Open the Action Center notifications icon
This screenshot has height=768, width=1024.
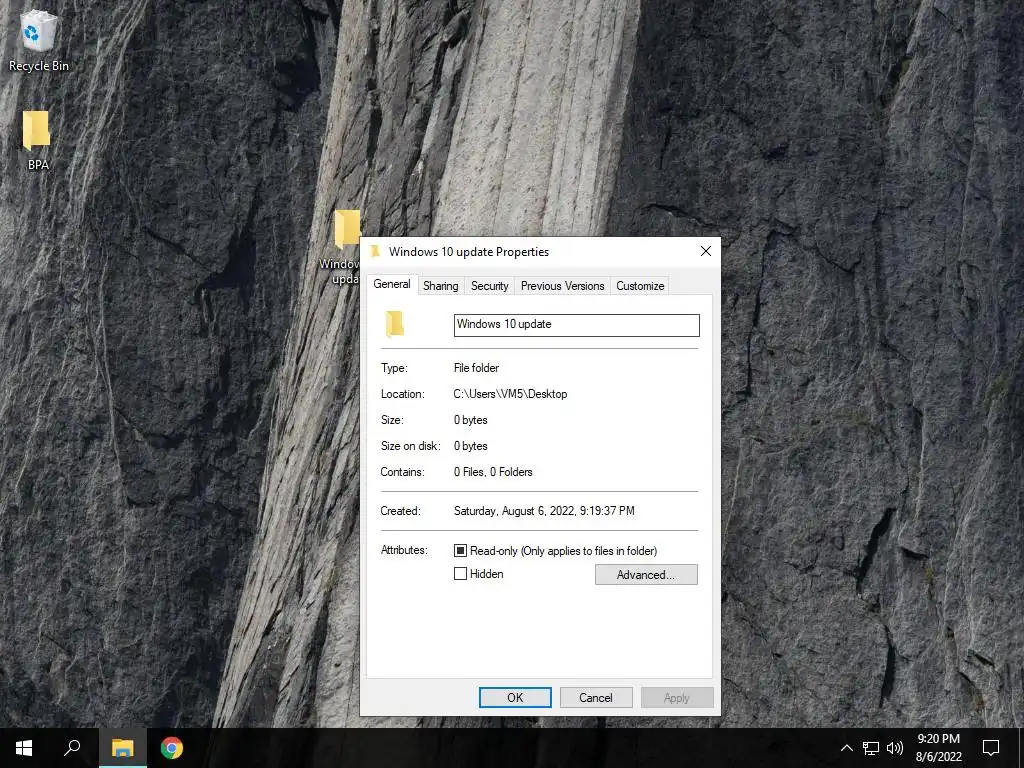[x=991, y=748]
